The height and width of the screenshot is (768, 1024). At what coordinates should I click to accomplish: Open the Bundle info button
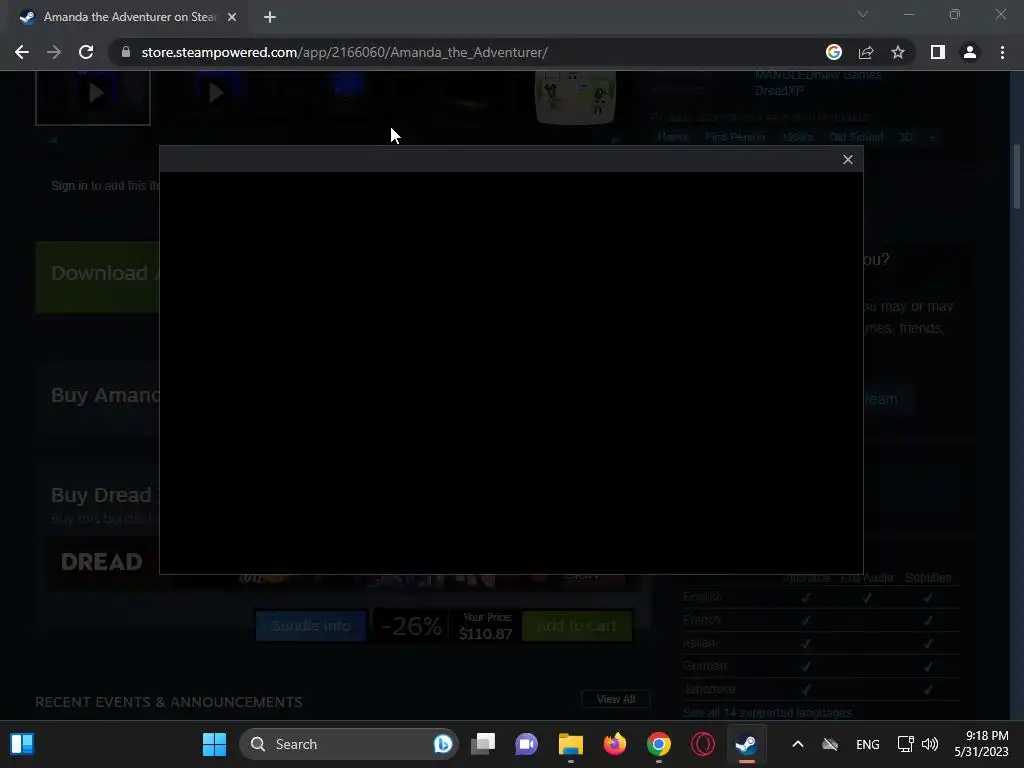pyautogui.click(x=311, y=626)
